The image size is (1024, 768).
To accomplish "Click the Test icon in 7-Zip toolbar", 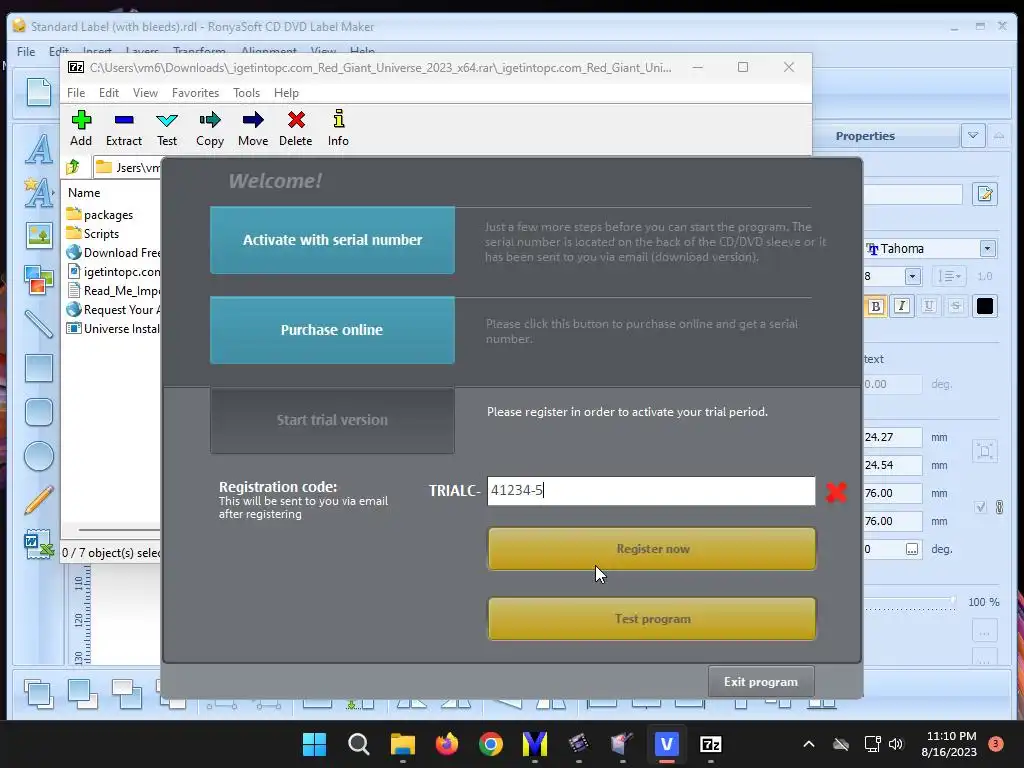I will point(167,128).
